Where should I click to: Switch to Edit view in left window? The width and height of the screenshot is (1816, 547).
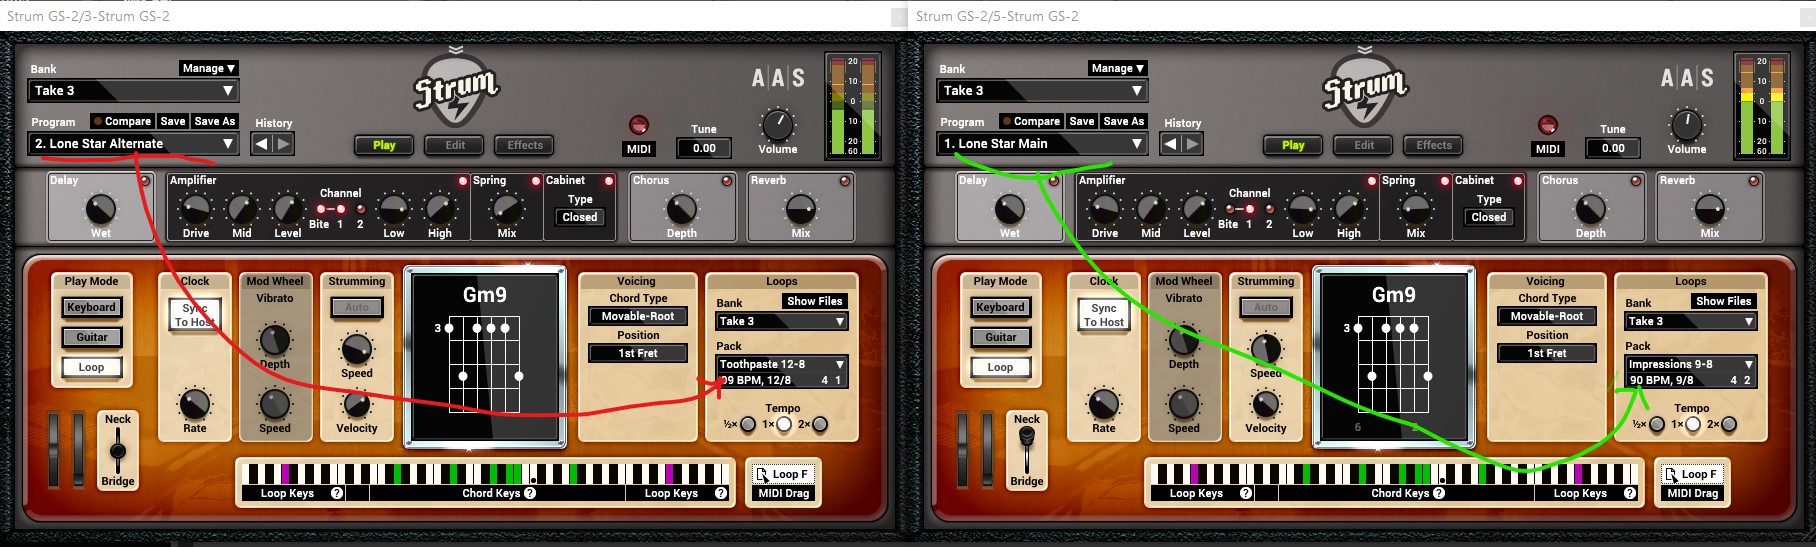[455, 145]
